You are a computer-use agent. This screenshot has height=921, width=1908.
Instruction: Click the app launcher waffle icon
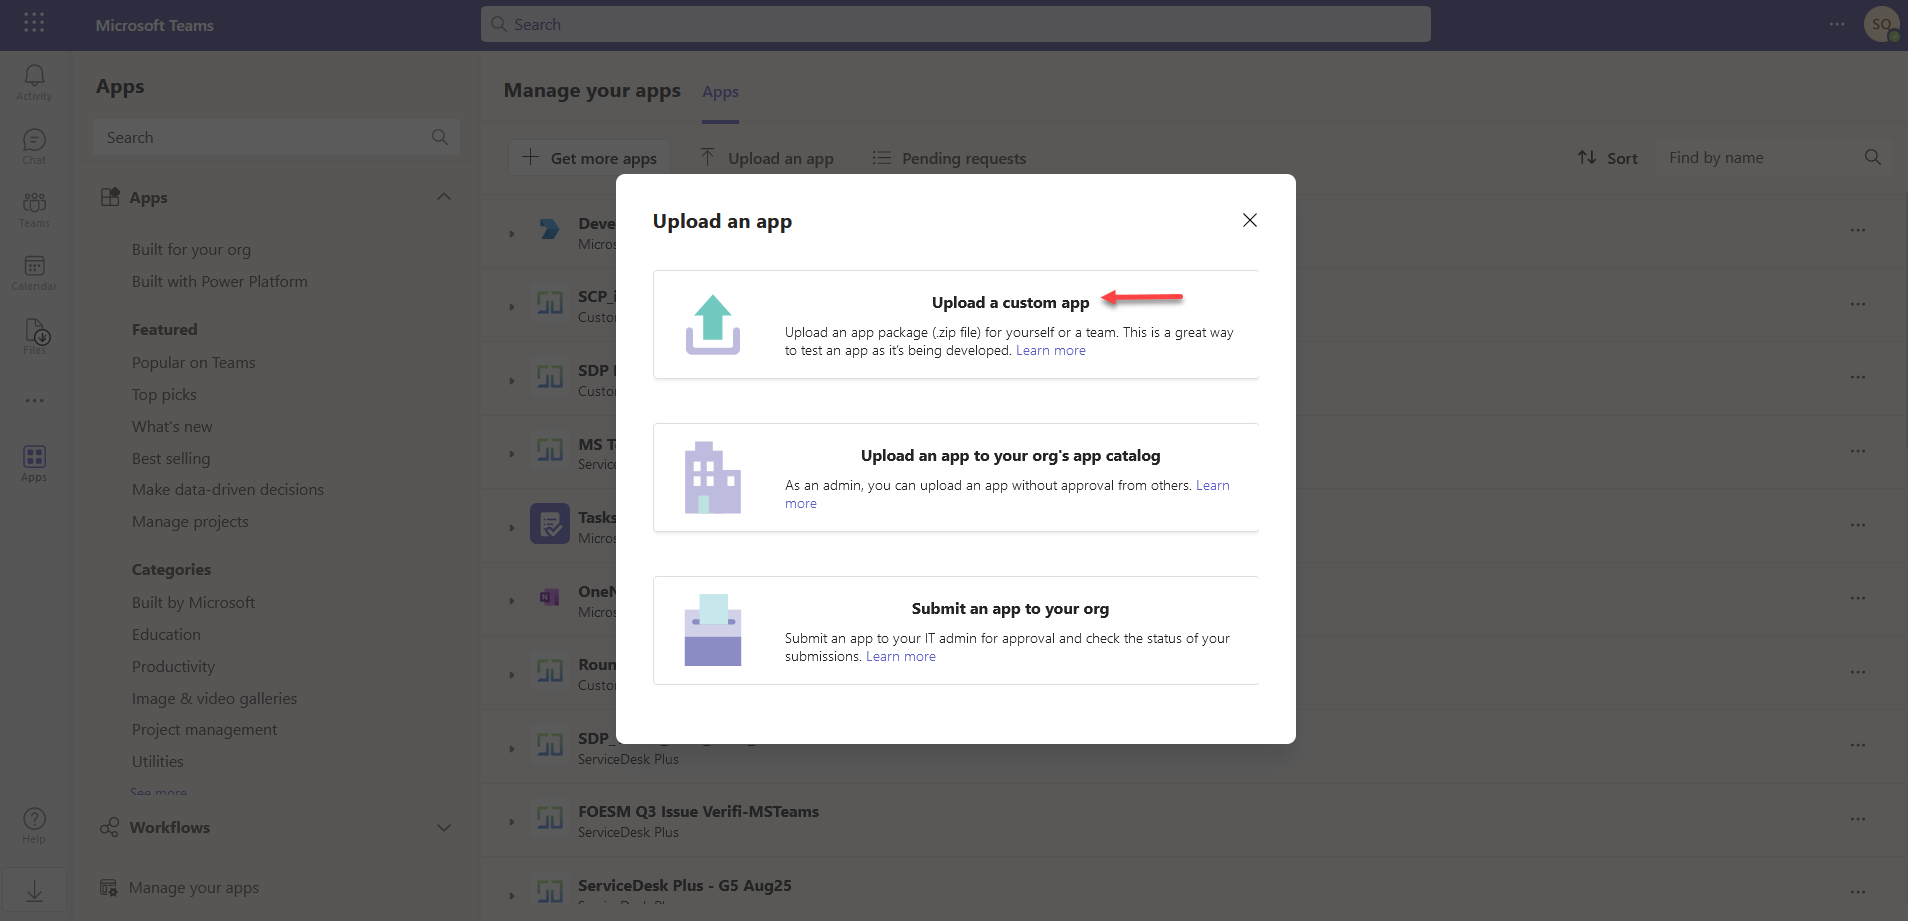tap(34, 23)
